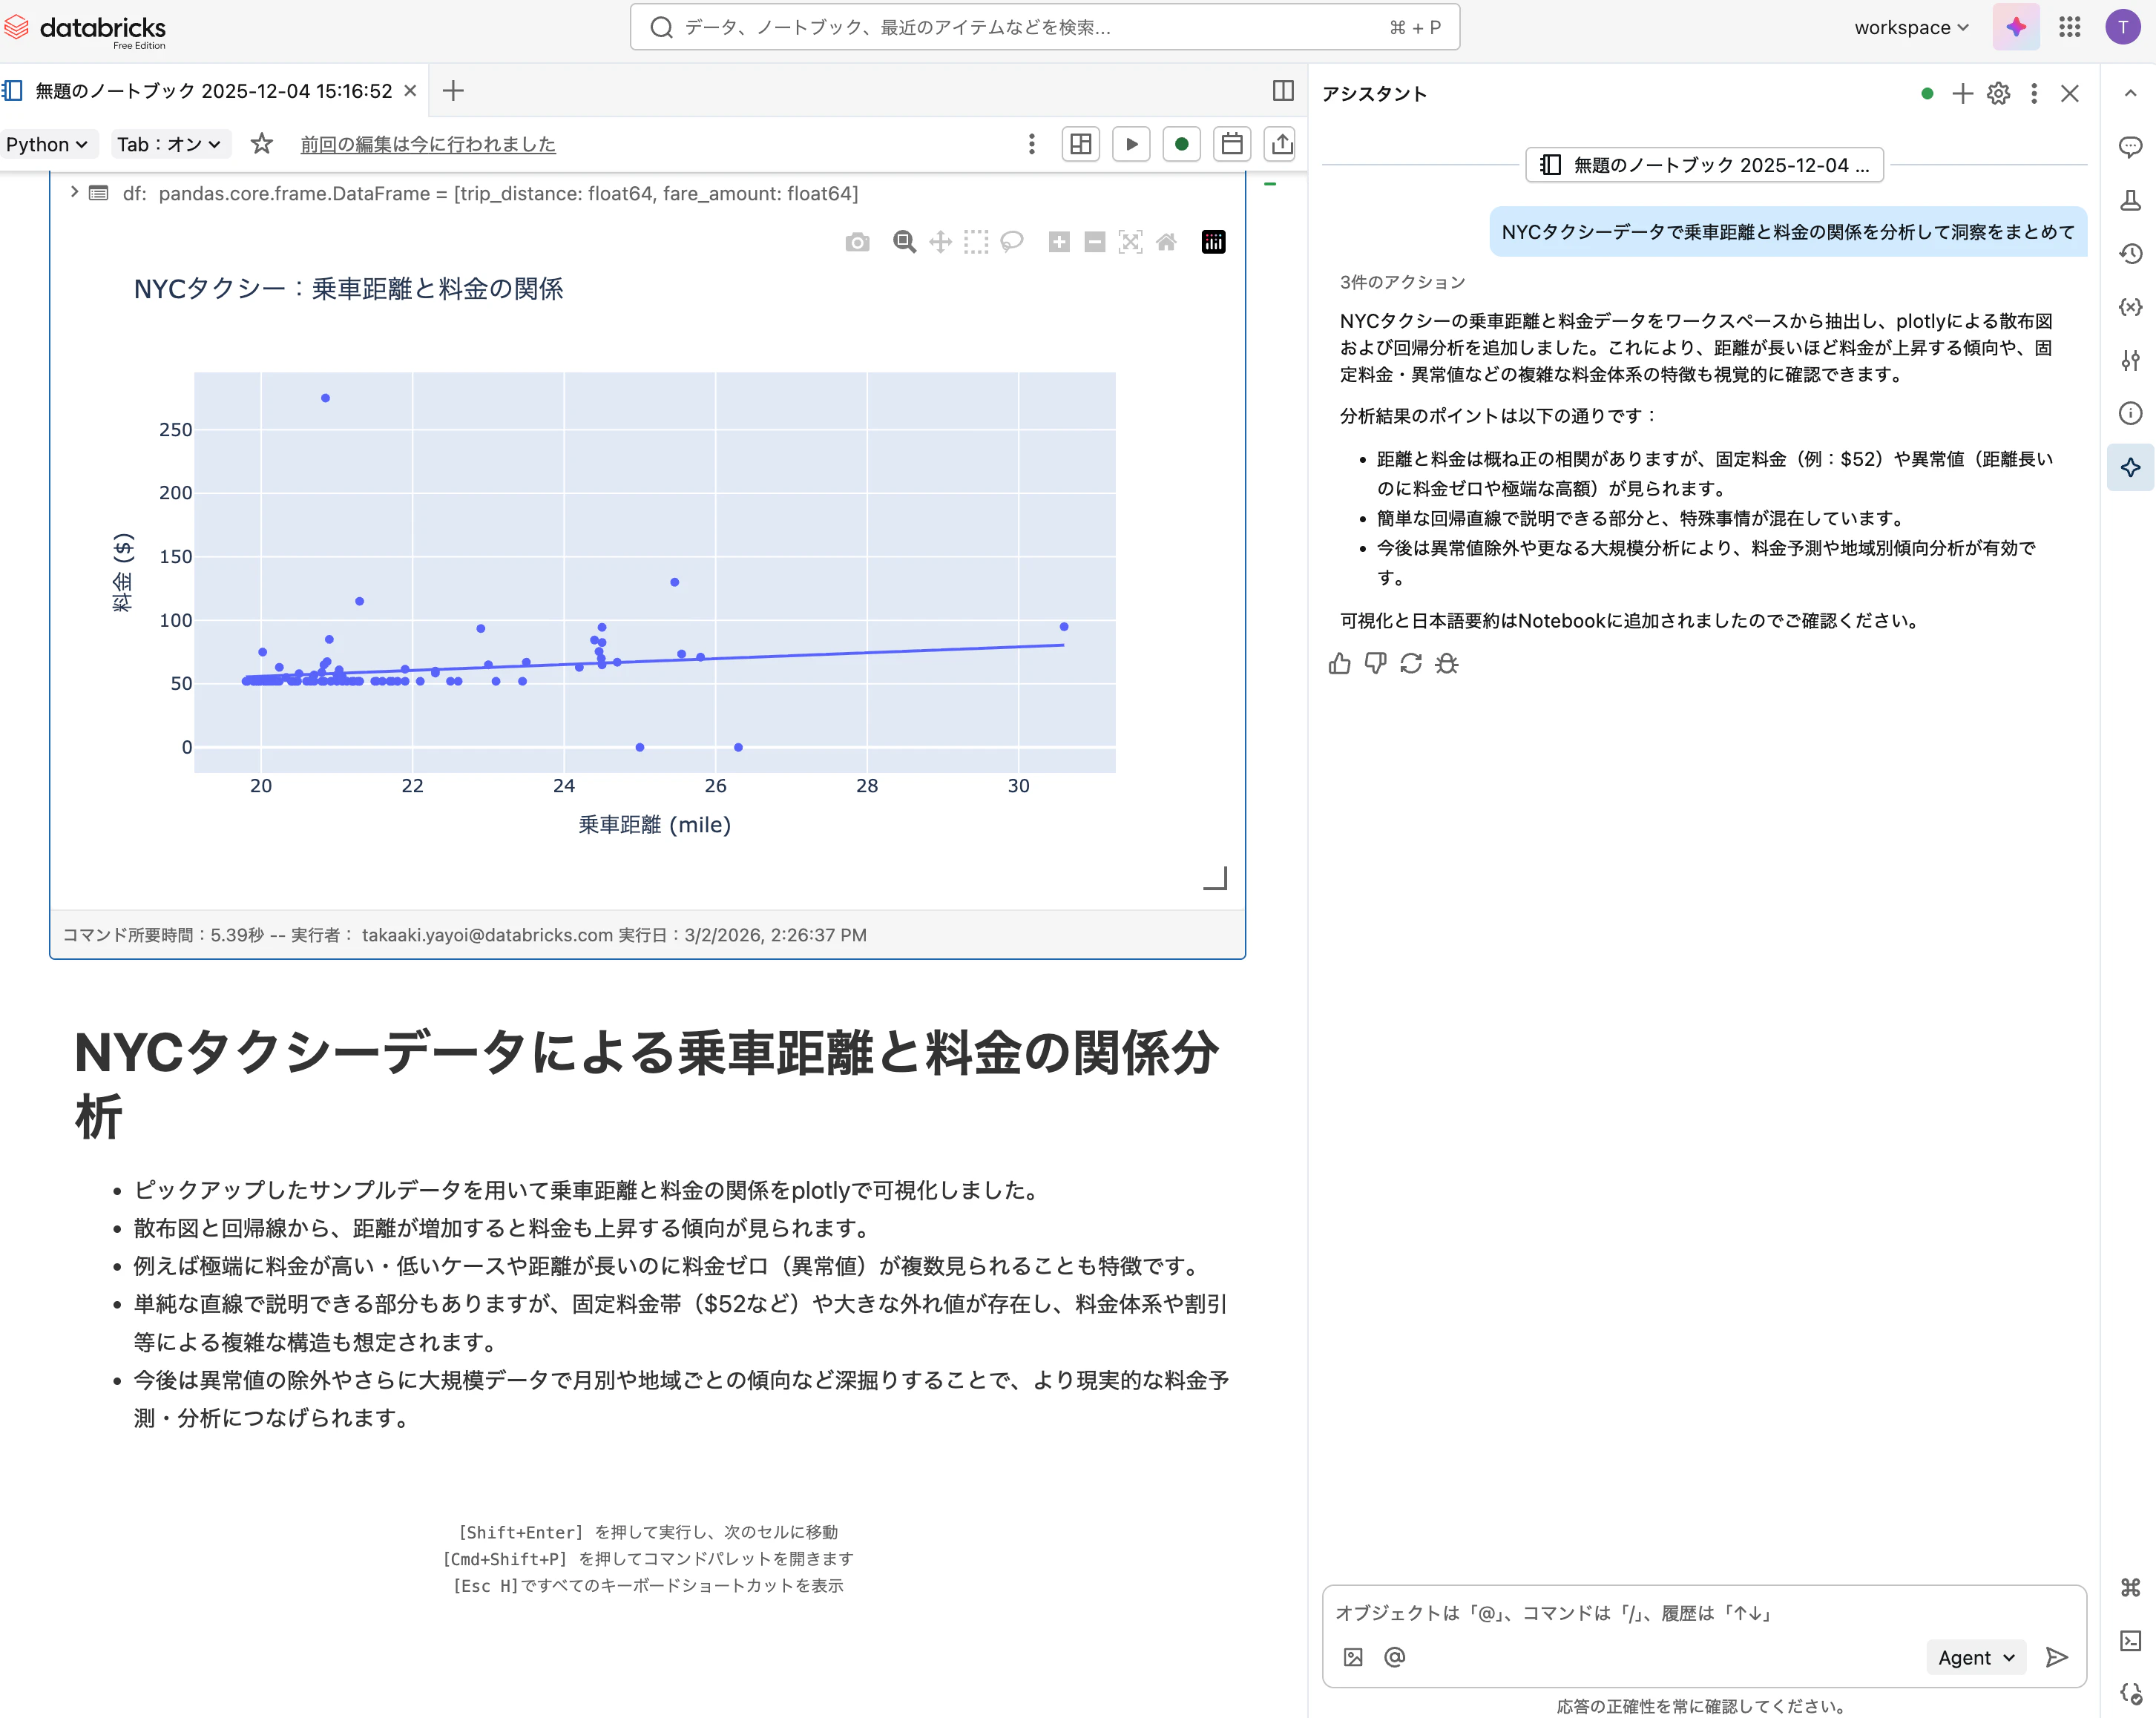Click 前回の編集は今に行われました link
This screenshot has width=2156, height=1718.
[x=428, y=144]
